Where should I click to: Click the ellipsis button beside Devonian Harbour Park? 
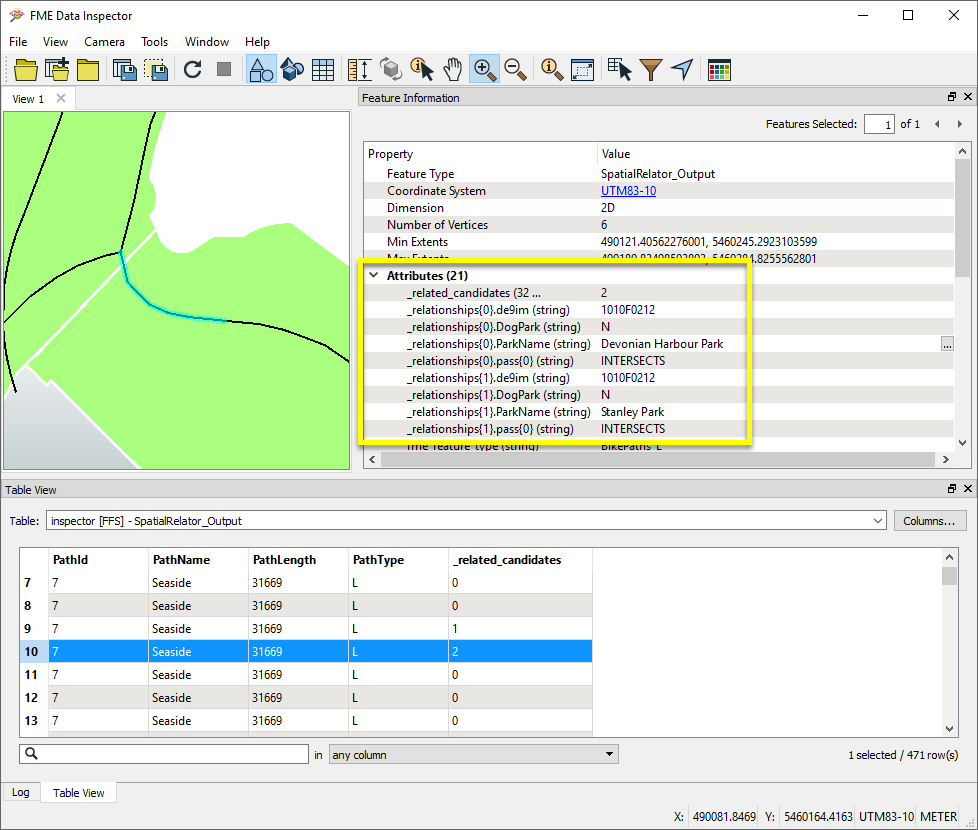947,344
